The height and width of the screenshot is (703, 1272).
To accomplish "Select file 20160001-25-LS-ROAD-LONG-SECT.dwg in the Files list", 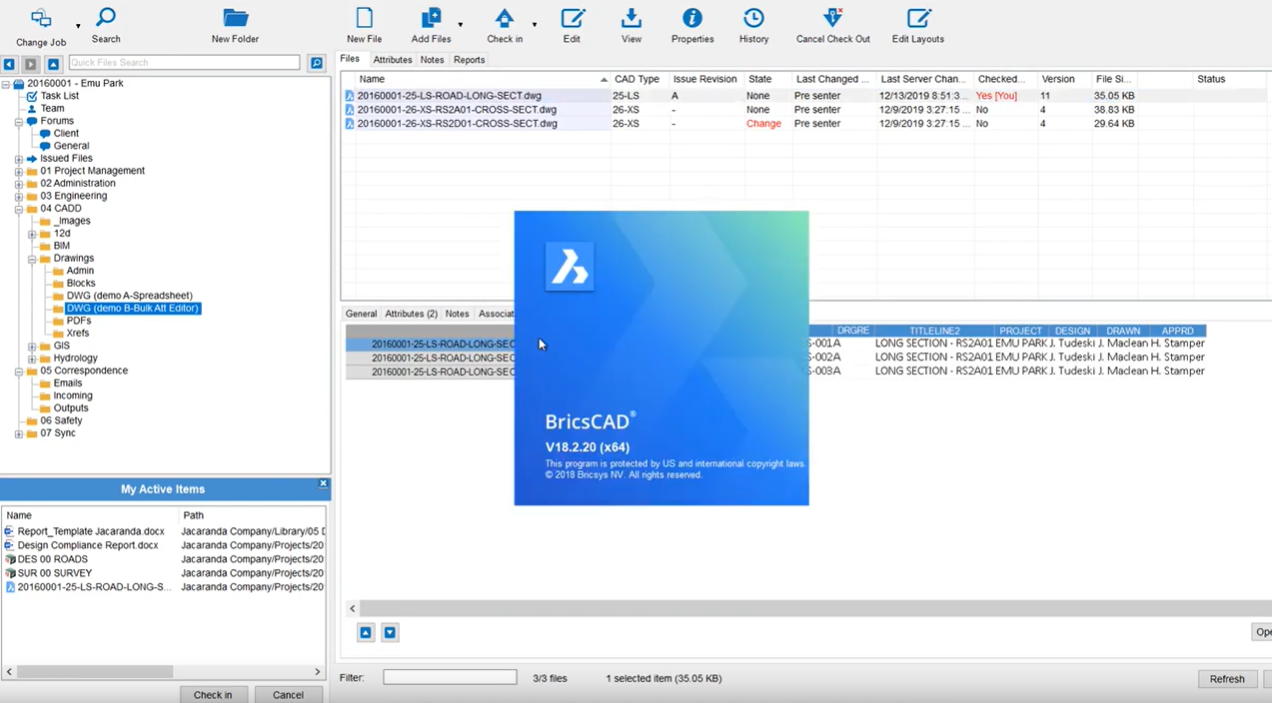I will (x=449, y=96).
